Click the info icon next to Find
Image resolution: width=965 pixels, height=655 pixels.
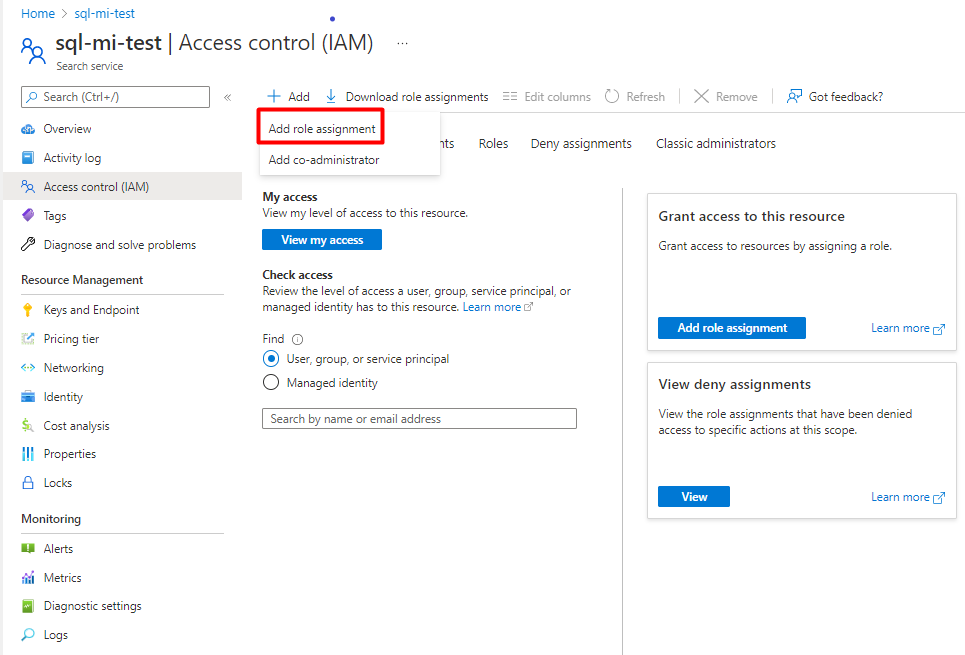[297, 339]
